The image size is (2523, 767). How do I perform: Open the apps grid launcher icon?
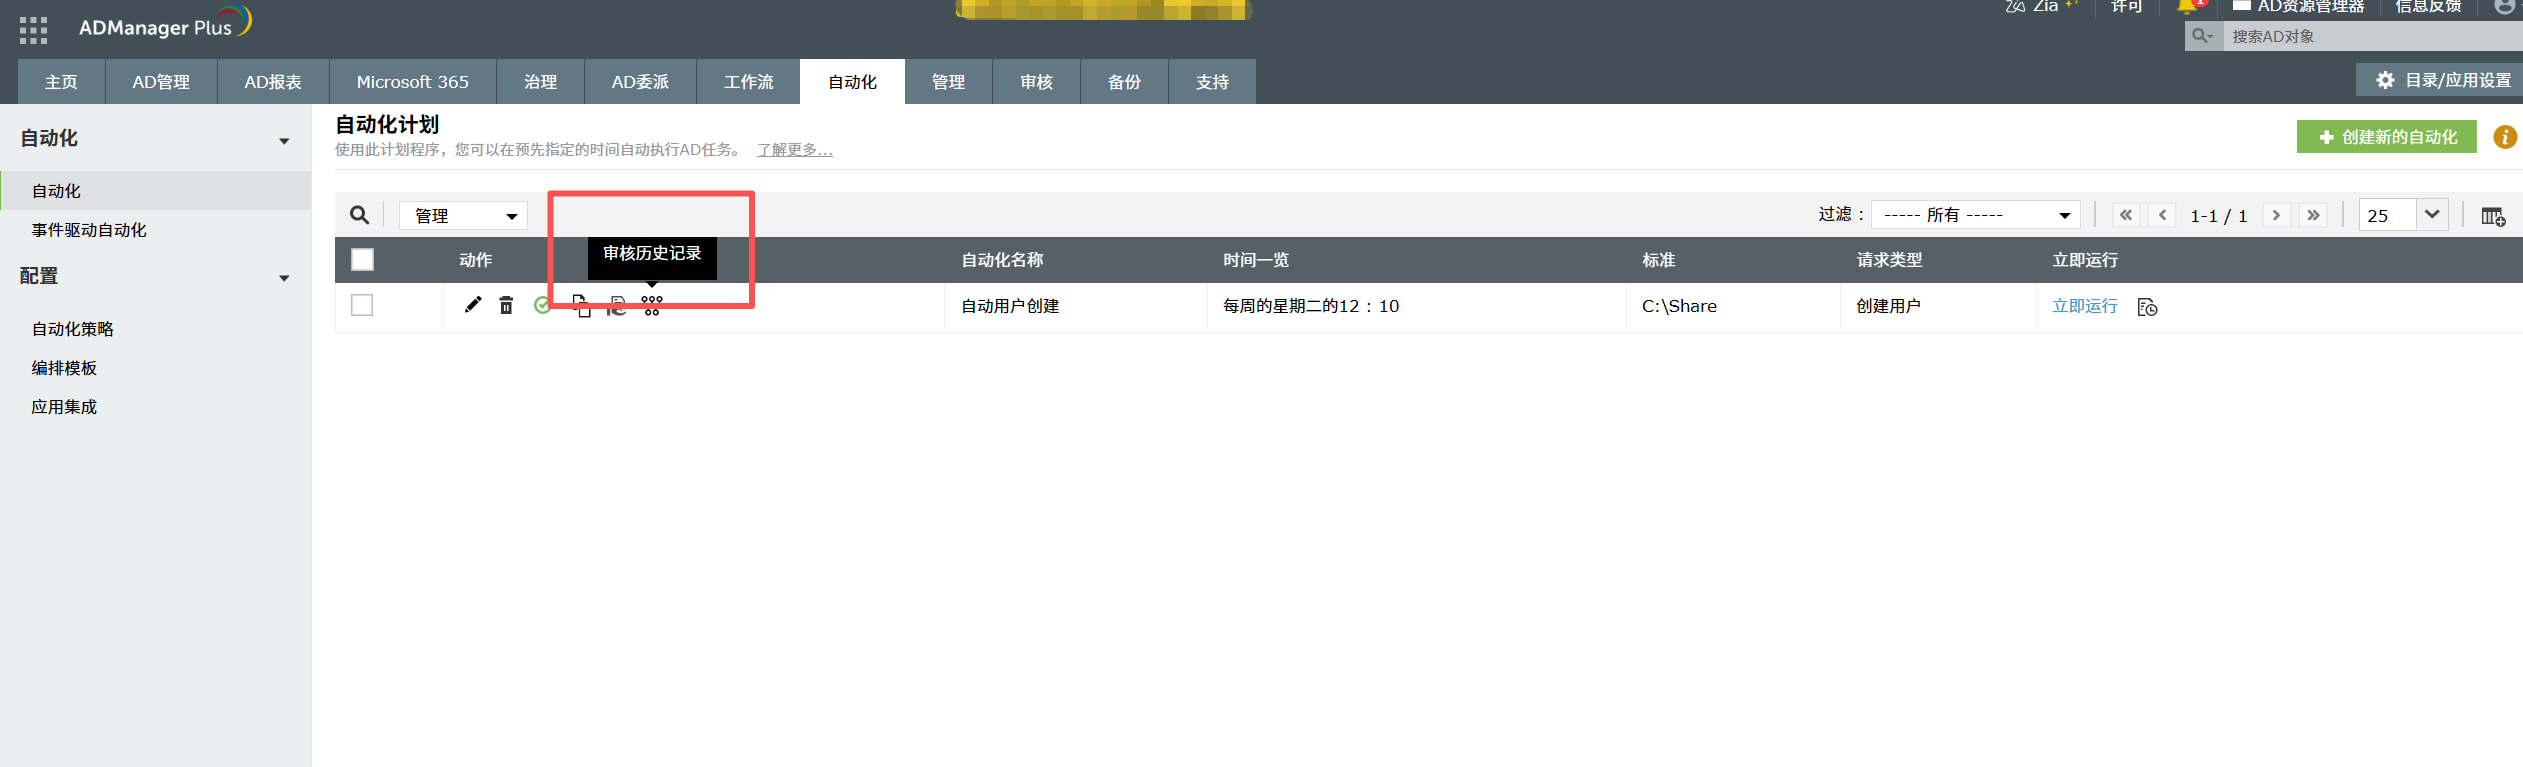33,30
